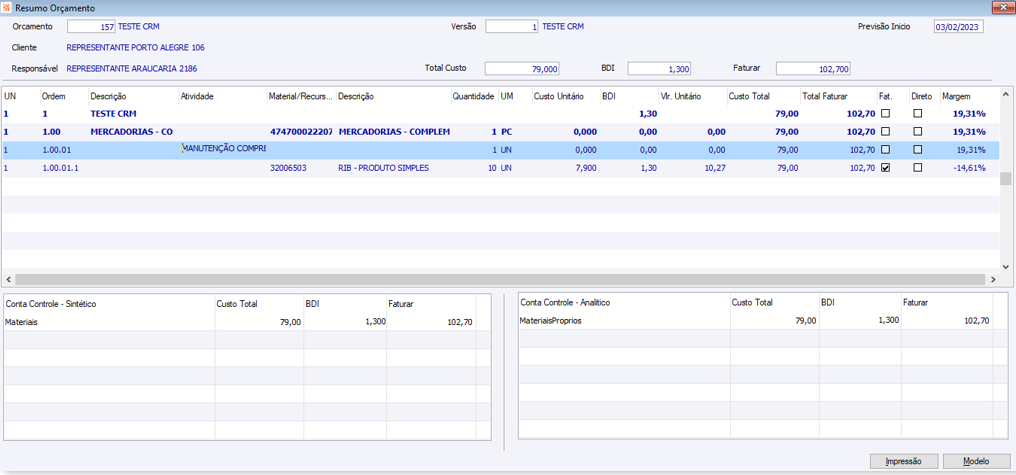
Task: Click the Quantidade column header
Action: pos(472,96)
